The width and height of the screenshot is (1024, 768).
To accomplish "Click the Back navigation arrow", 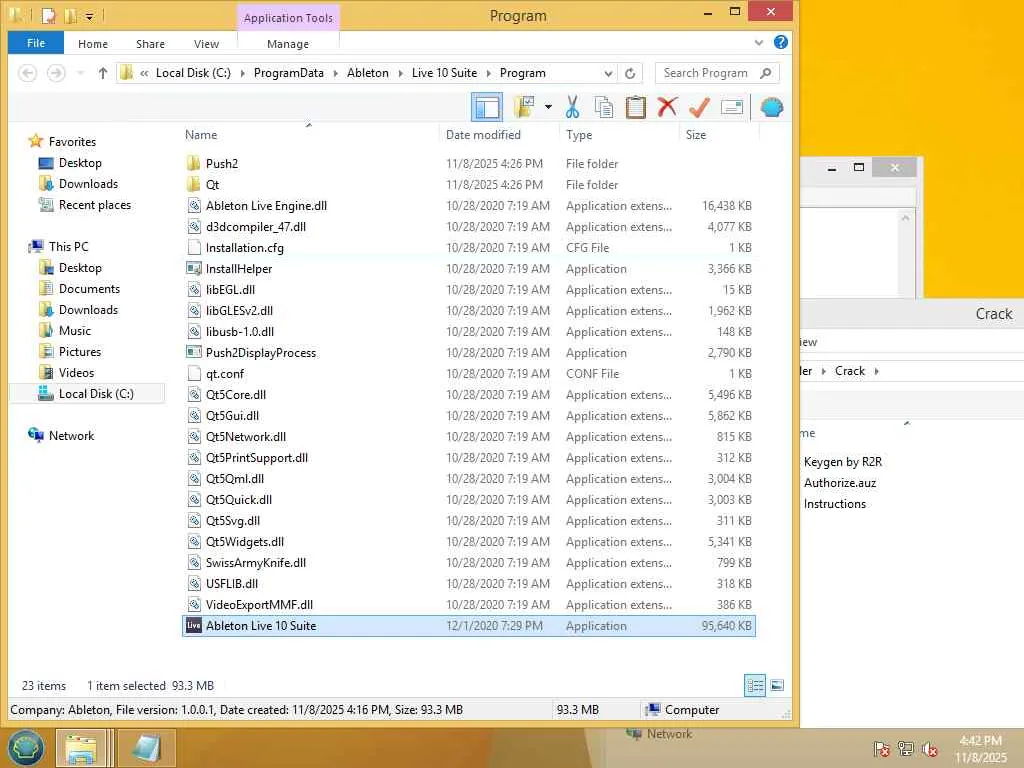I will coord(27,73).
